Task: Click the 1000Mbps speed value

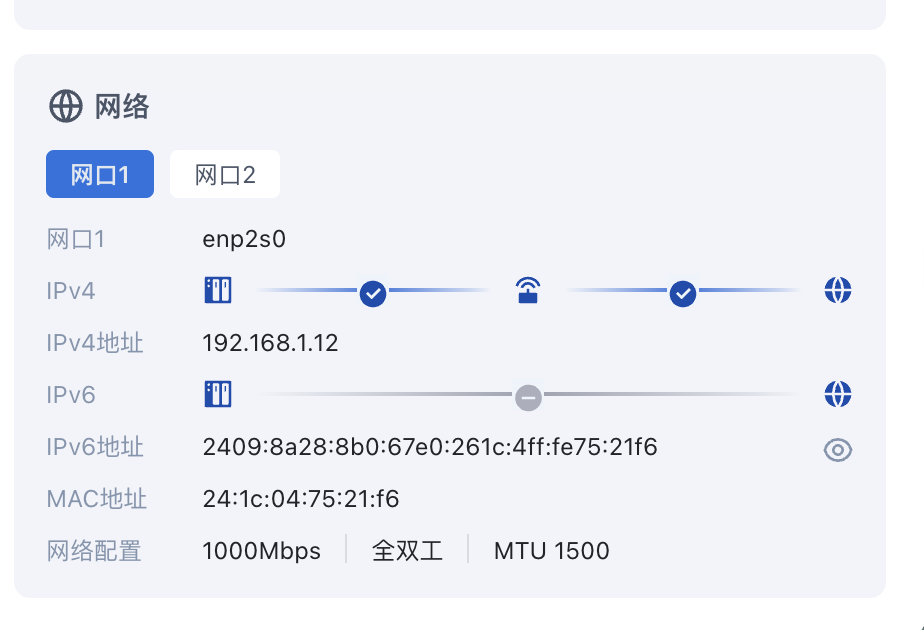Action: [x=262, y=552]
